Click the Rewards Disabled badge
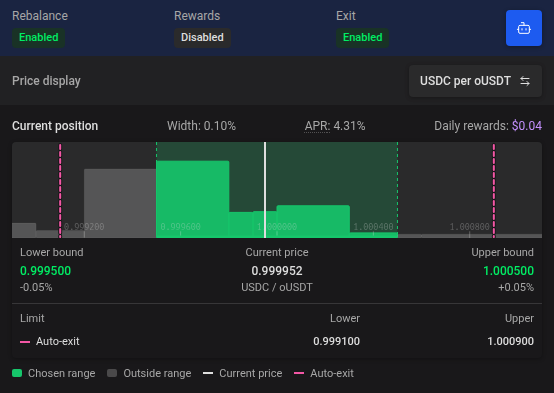Screen dimensions: 554x393 pyautogui.click(x=202, y=37)
